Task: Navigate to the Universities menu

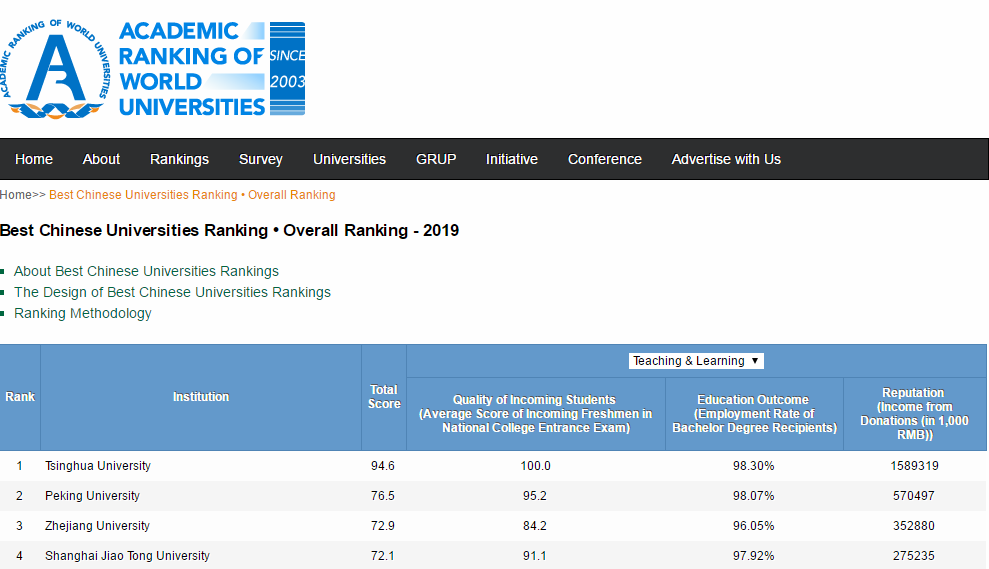Action: tap(349, 159)
